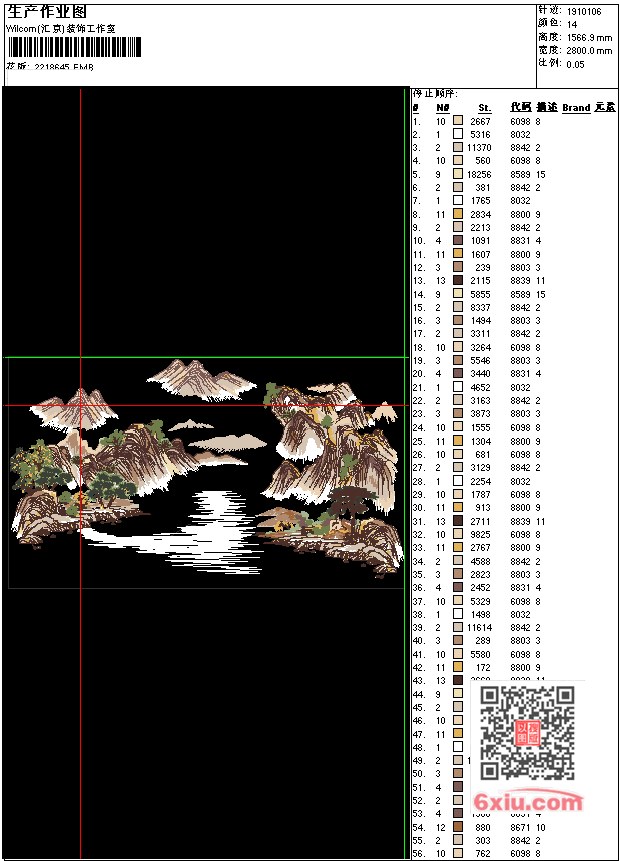This screenshot has height=861, width=620.
Task: Select stitch count 18256 in row 5
Action: (x=479, y=174)
